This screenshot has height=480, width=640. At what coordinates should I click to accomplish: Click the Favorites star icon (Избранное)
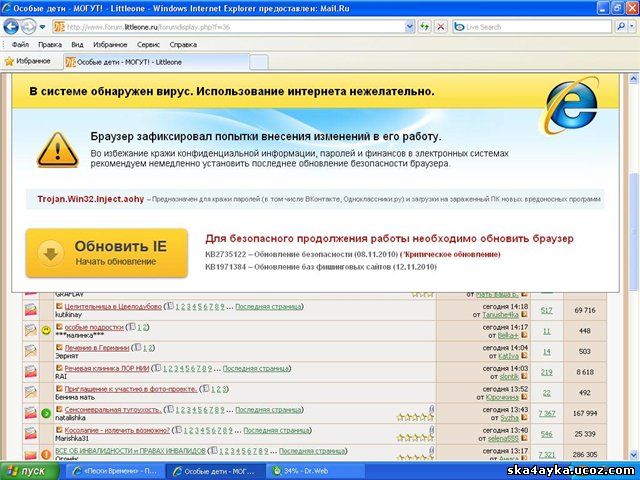(x=10, y=61)
